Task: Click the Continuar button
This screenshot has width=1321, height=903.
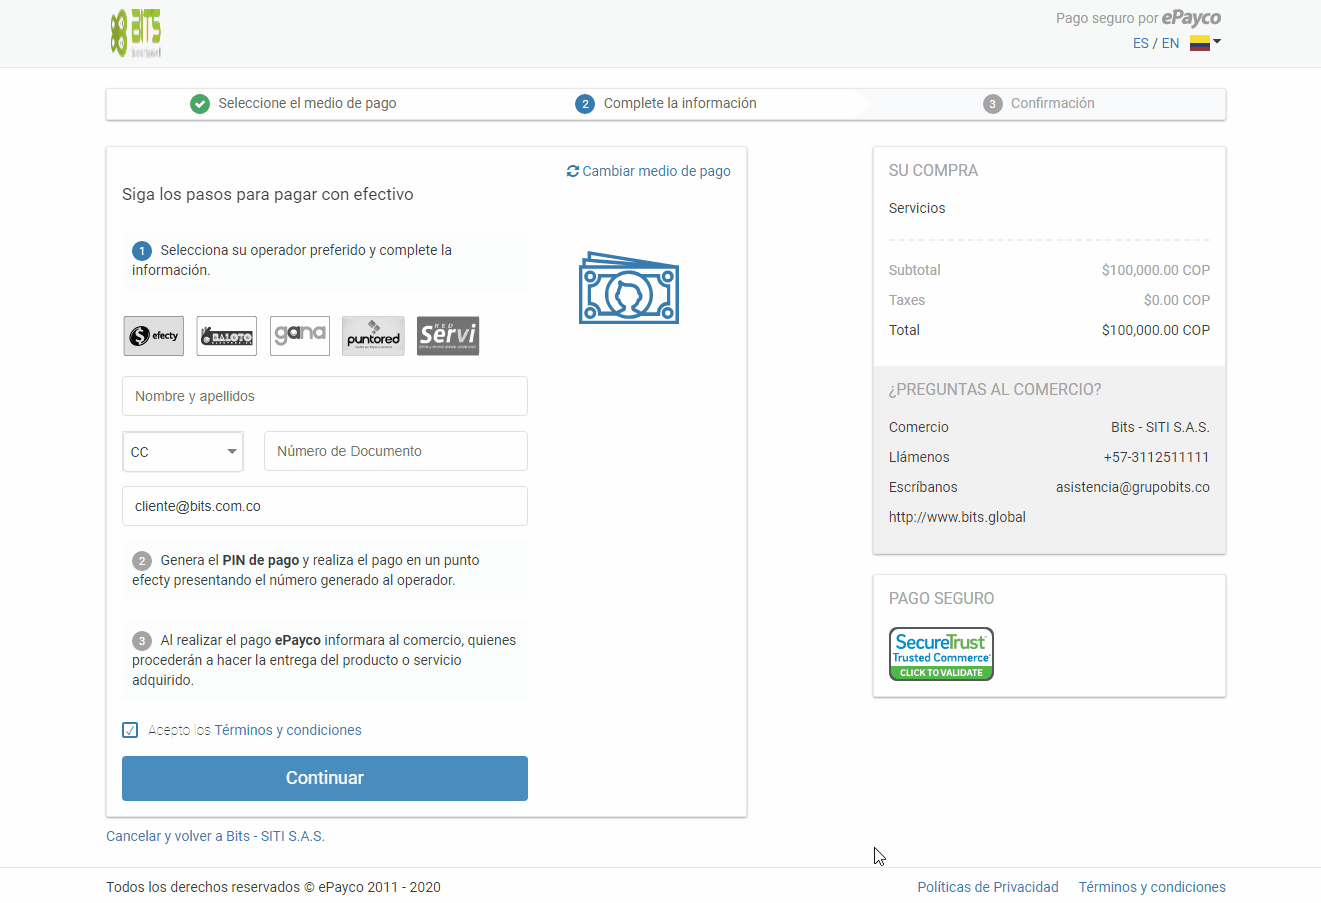Action: tap(325, 778)
